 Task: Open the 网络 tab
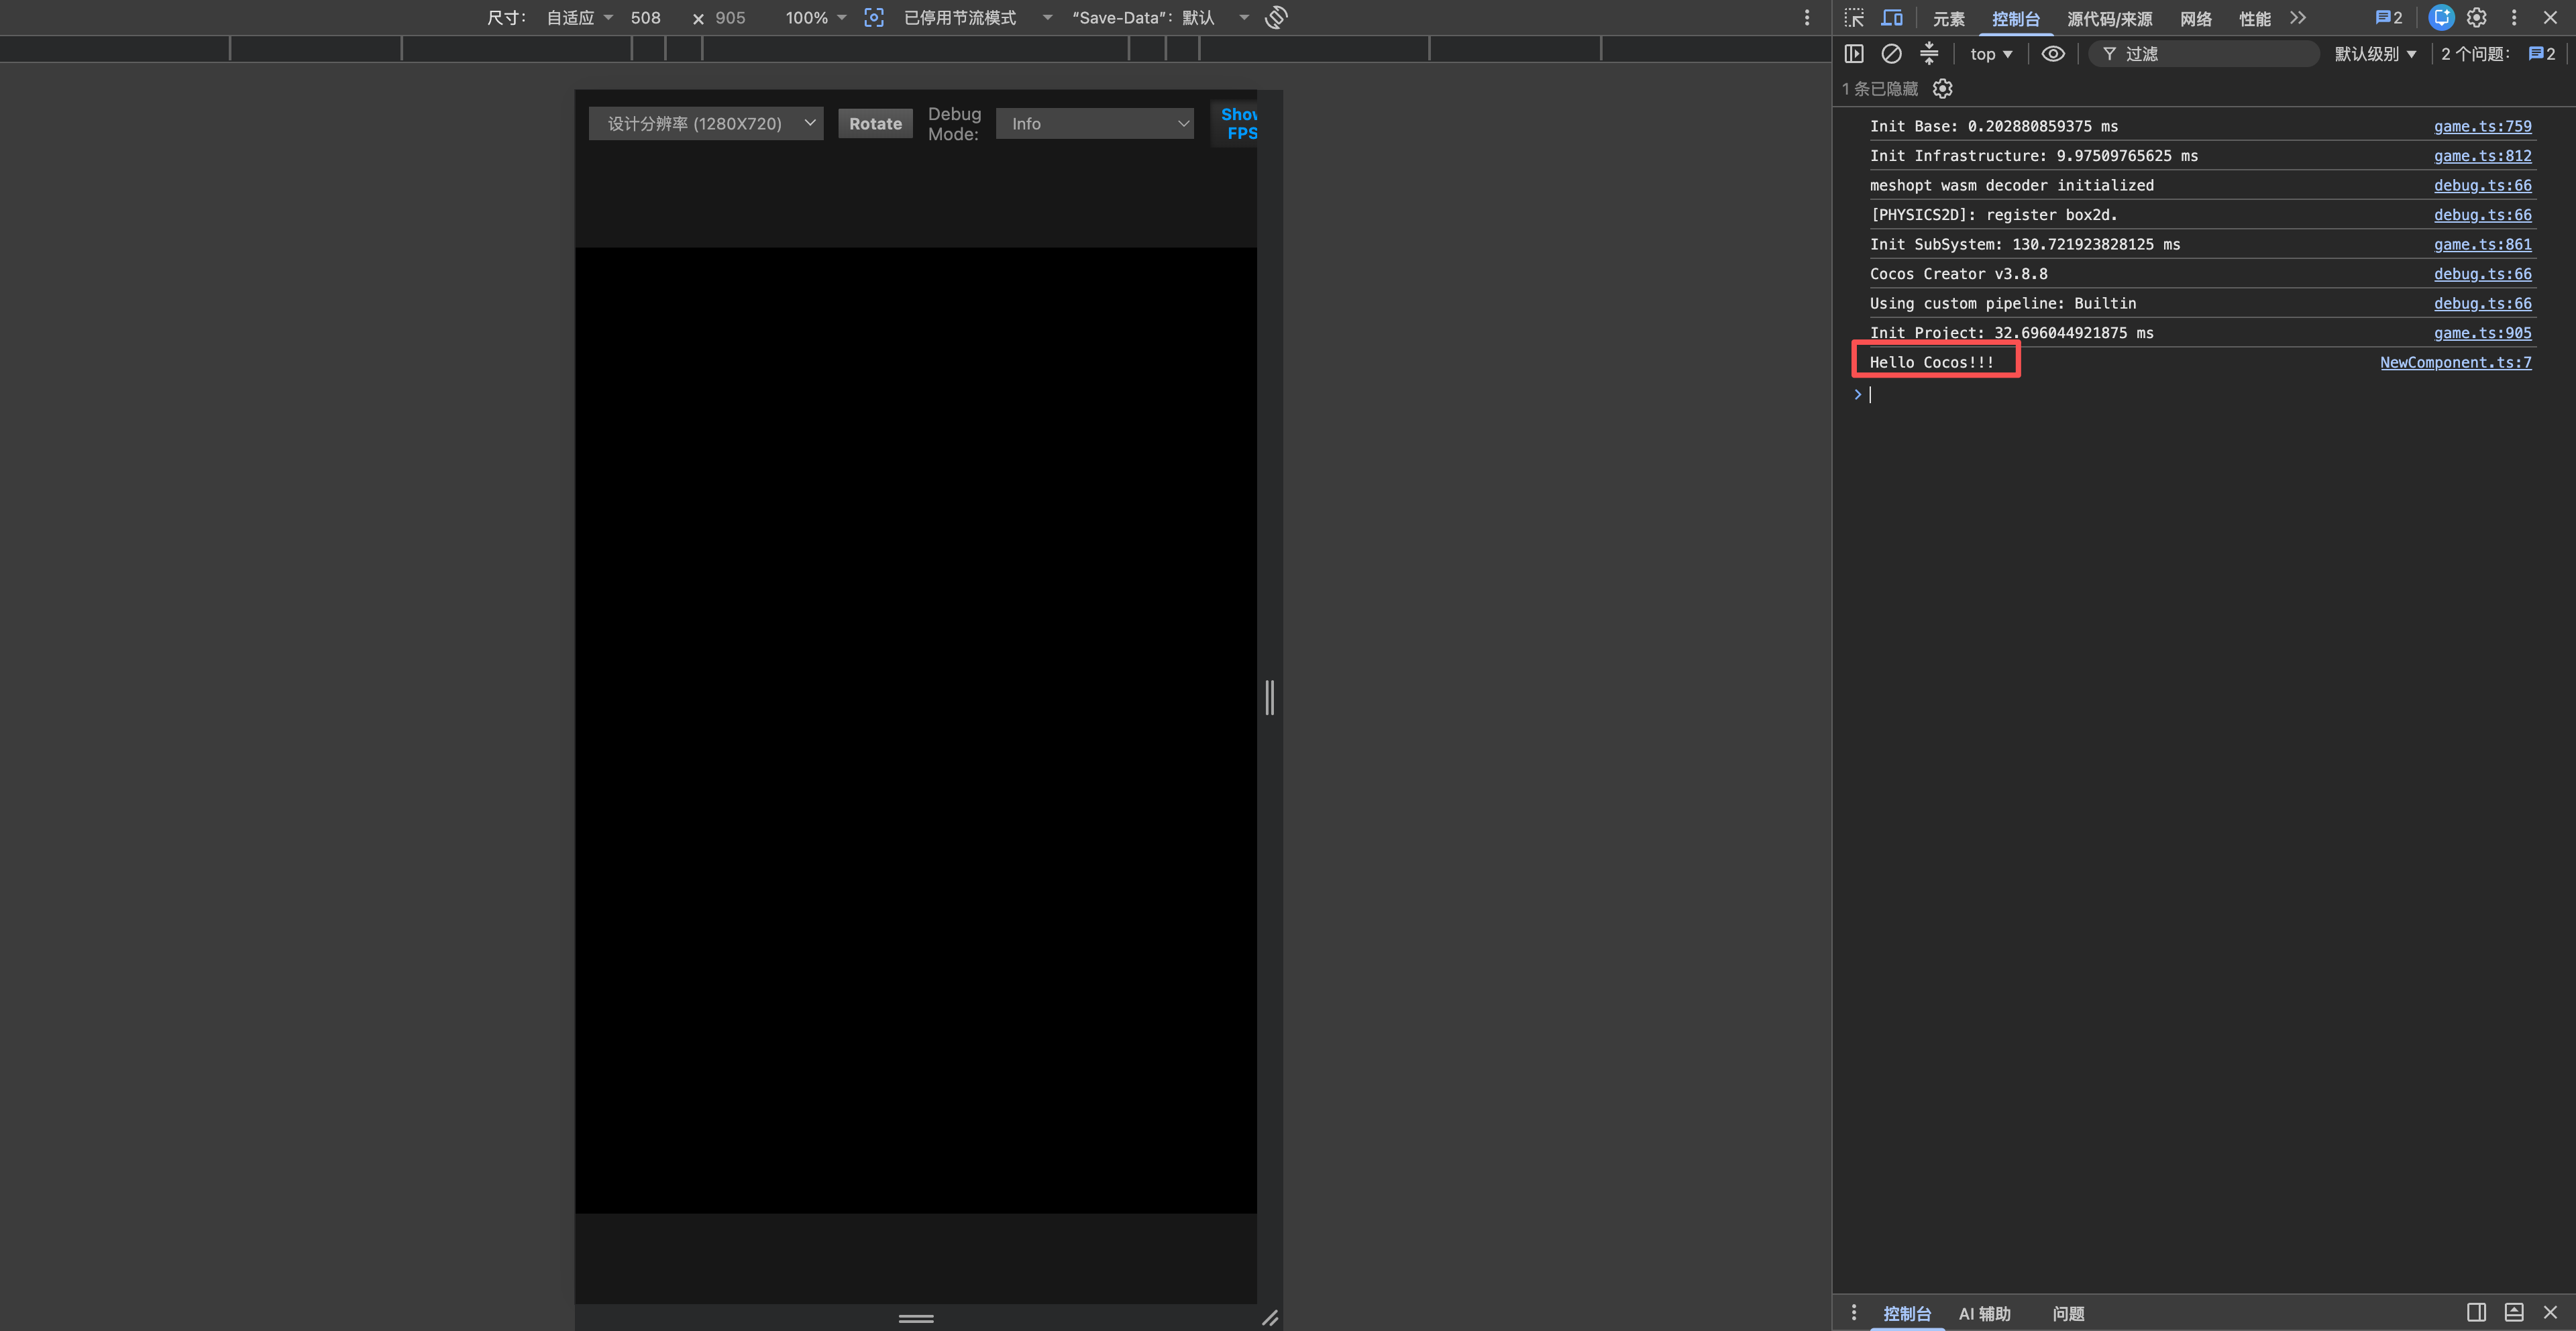point(2196,19)
